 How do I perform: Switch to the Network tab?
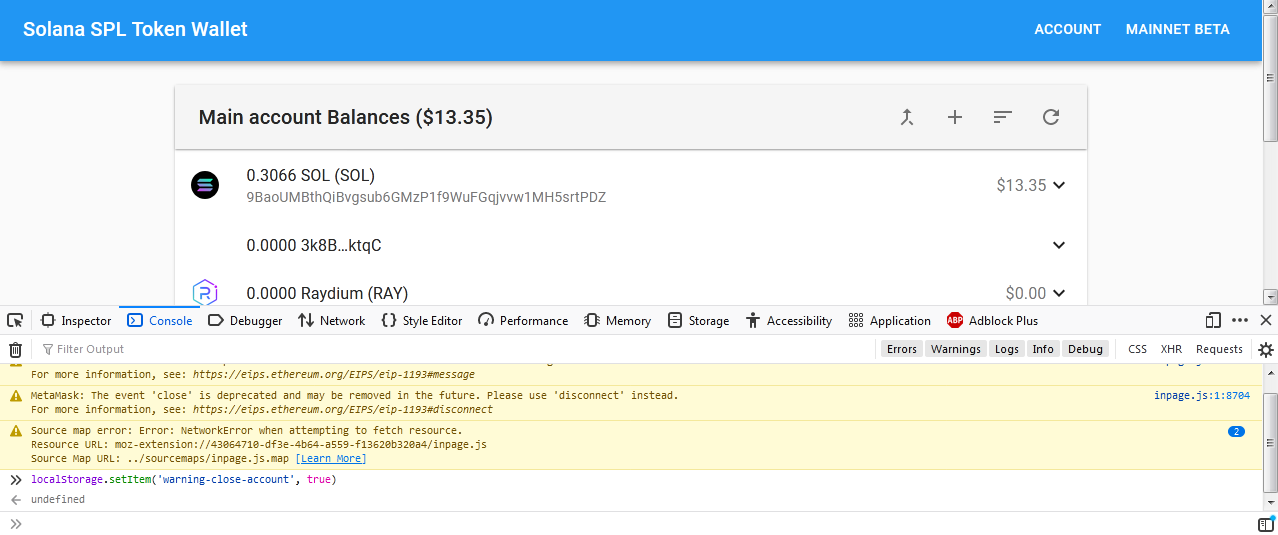332,321
